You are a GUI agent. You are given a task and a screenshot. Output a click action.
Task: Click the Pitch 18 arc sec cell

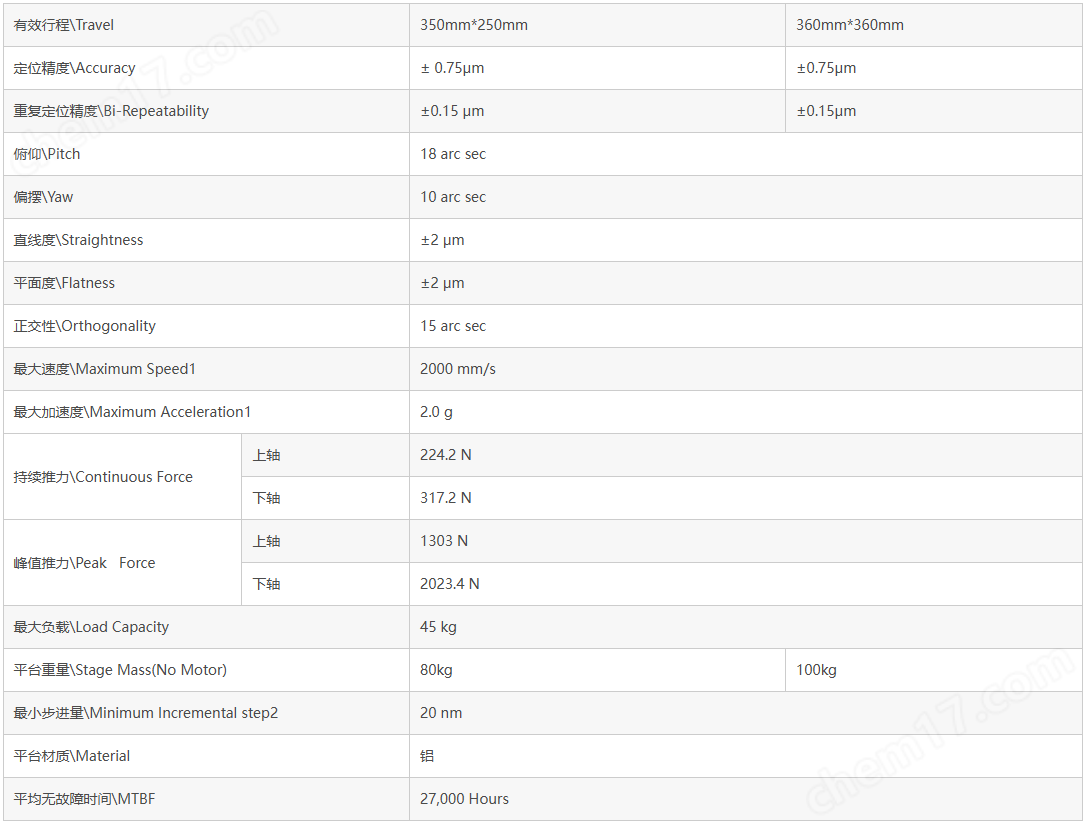(746, 154)
